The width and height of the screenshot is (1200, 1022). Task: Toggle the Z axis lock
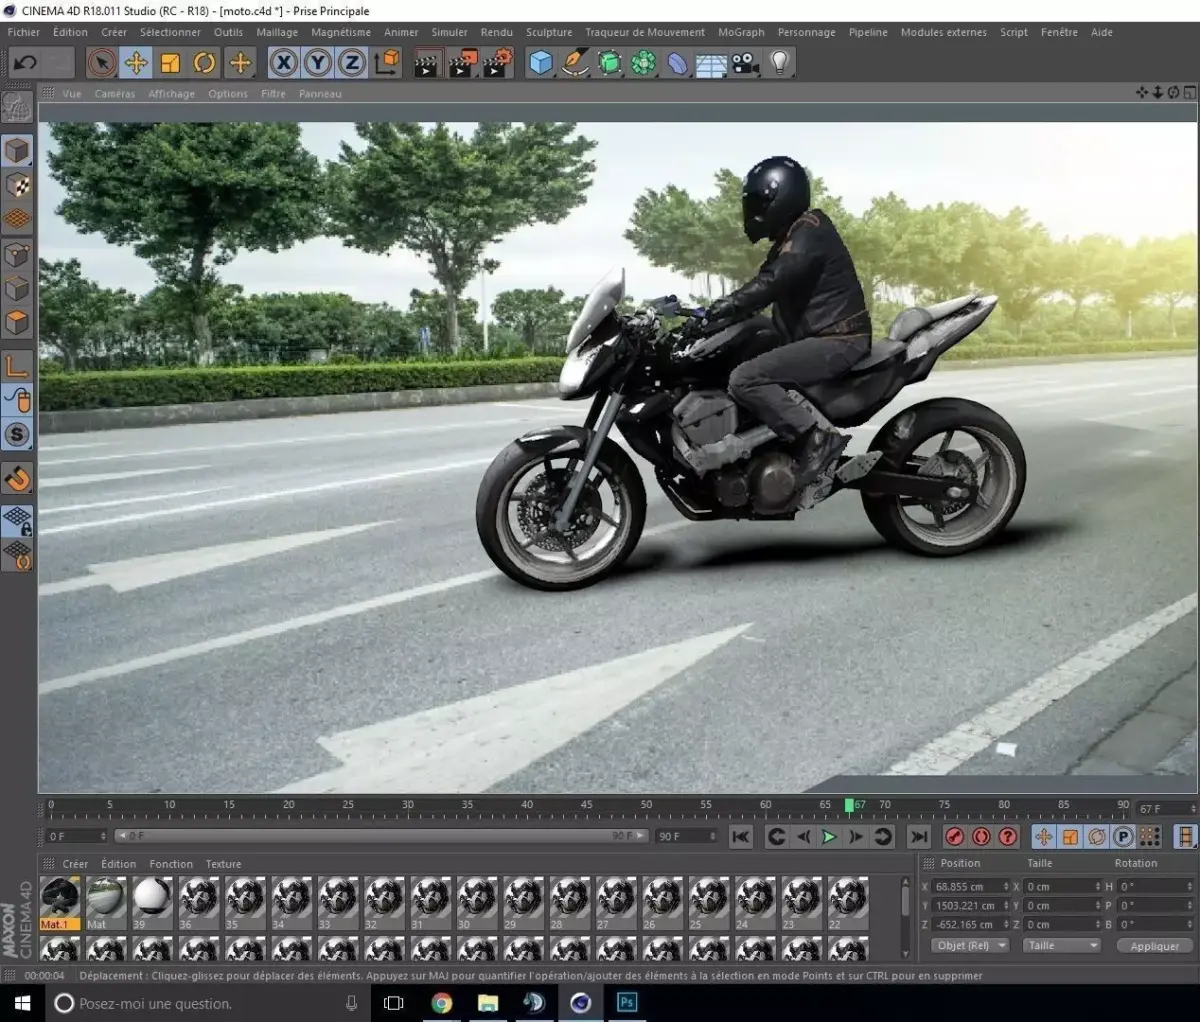351,63
